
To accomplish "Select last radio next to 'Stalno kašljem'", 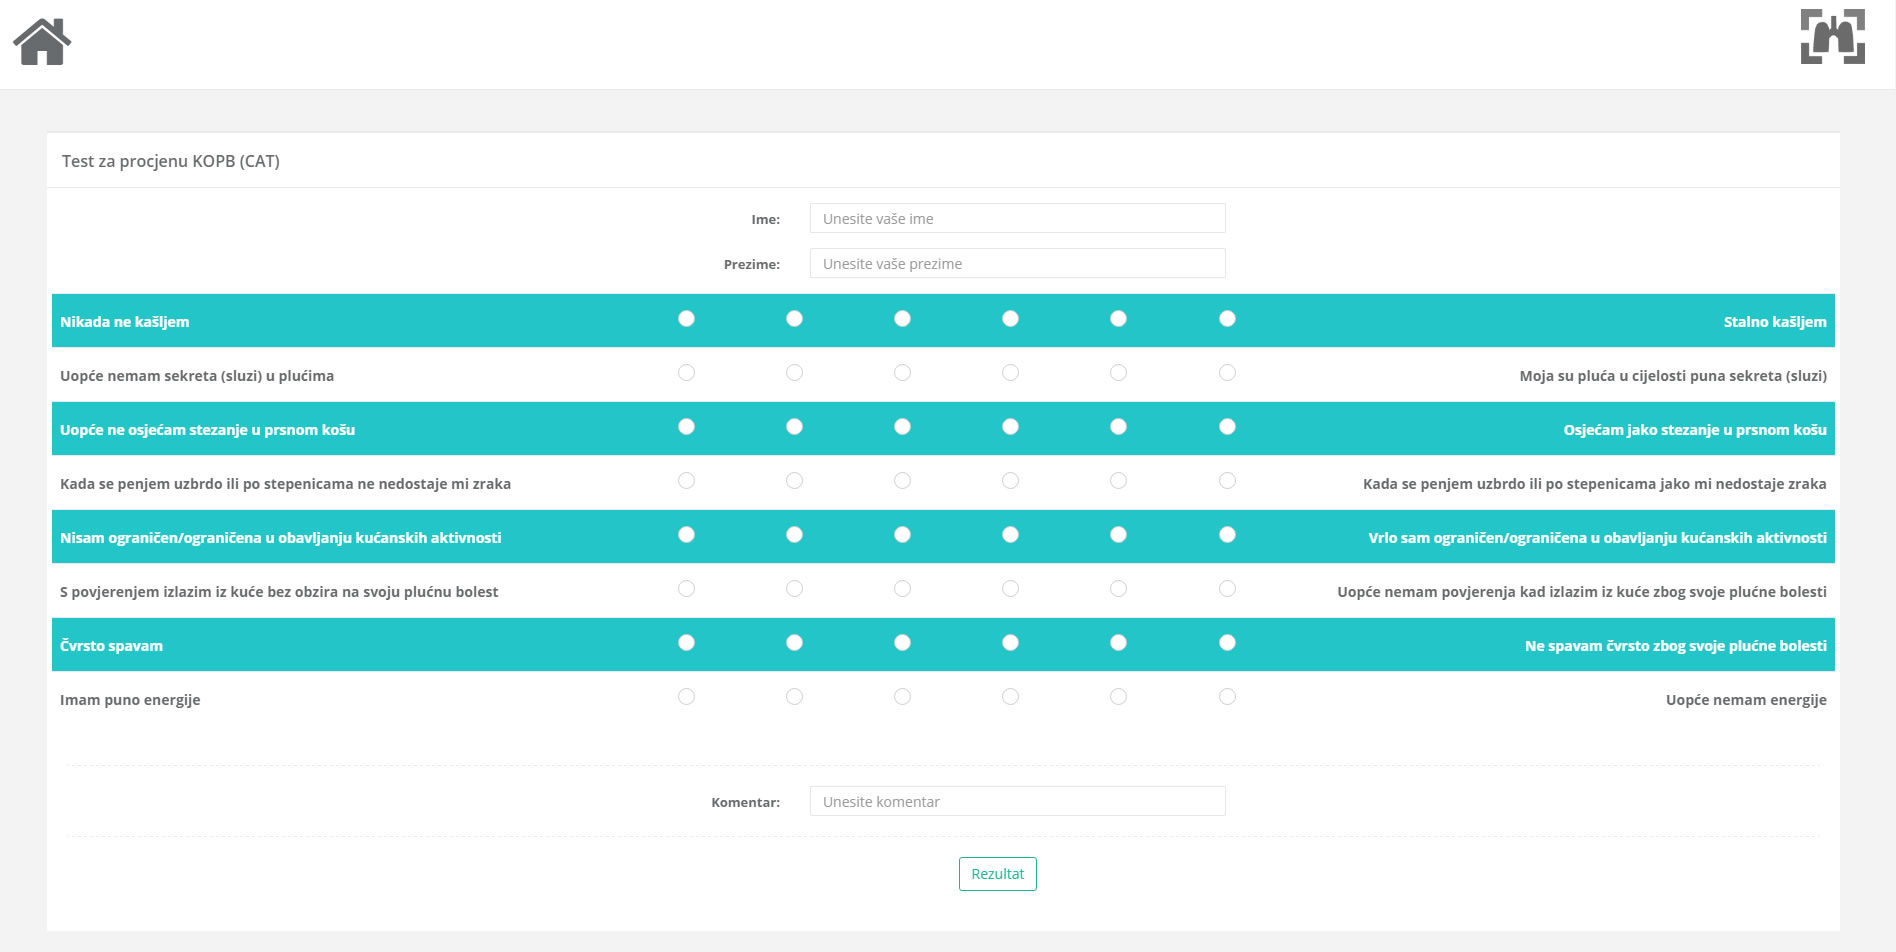I will 1227,319.
